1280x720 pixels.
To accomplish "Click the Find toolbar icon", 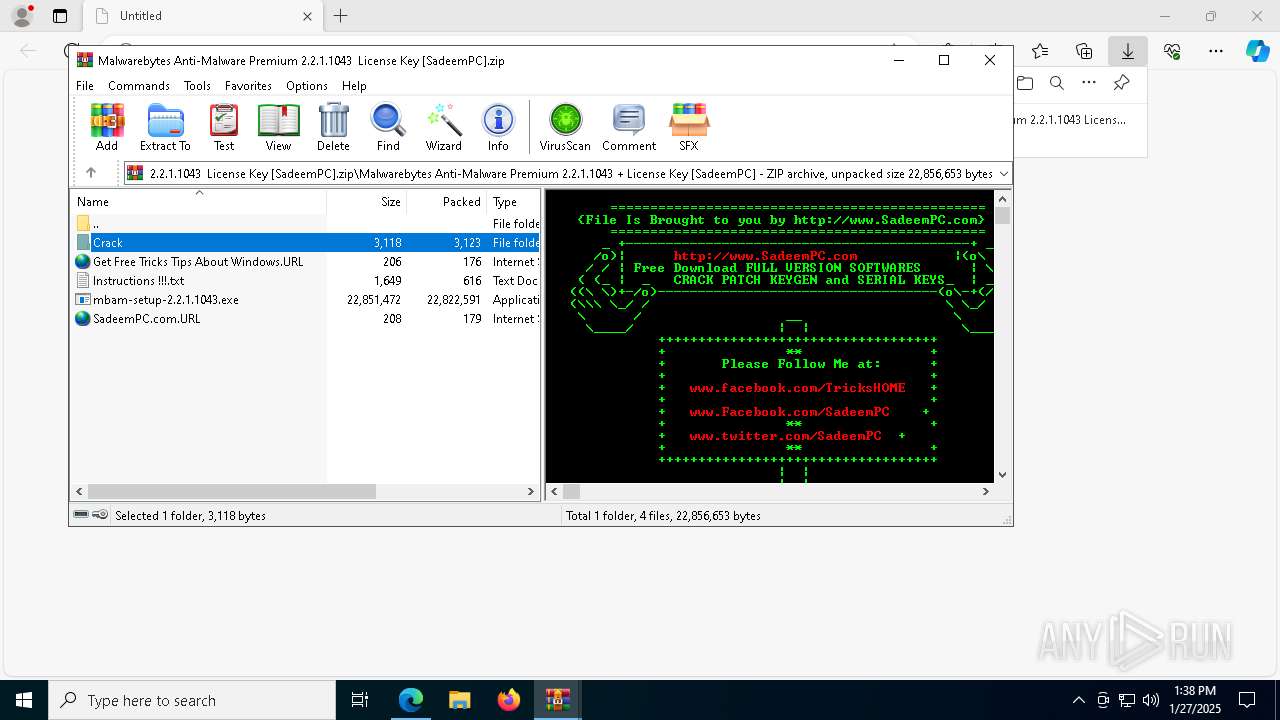I will click(x=388, y=127).
